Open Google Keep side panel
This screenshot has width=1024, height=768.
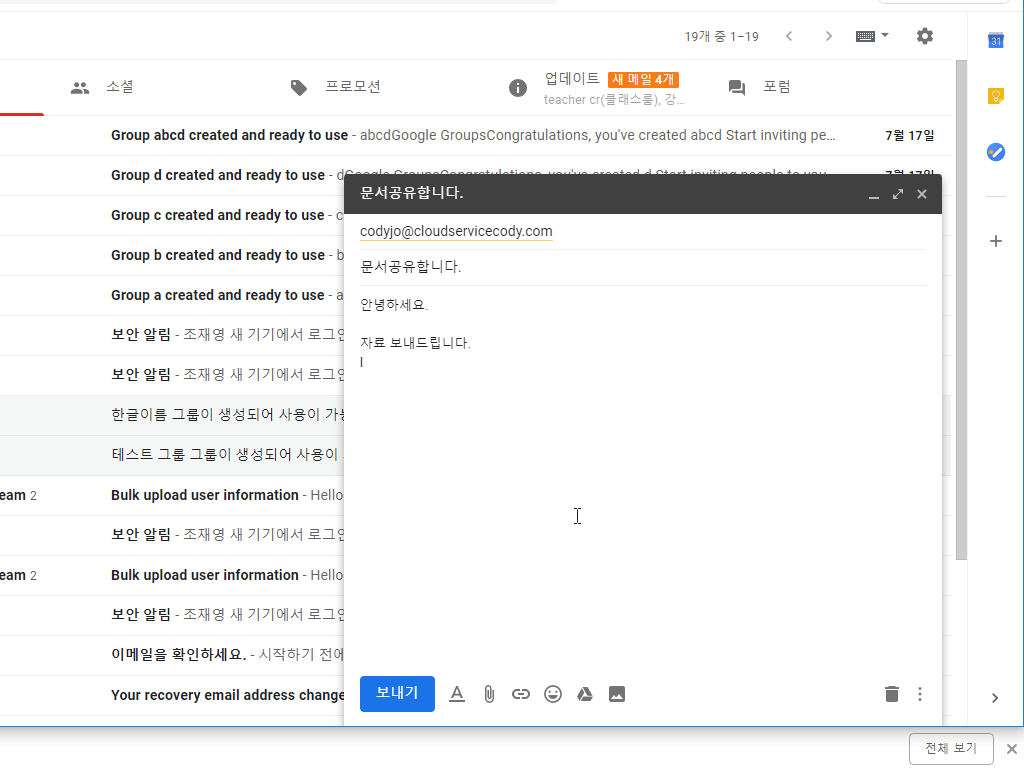click(x=995, y=97)
